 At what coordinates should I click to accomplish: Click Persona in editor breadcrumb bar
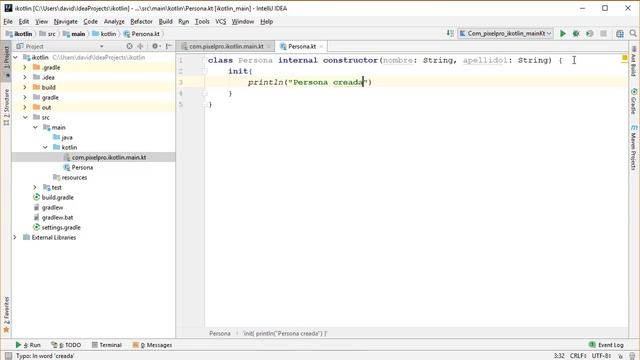point(220,333)
